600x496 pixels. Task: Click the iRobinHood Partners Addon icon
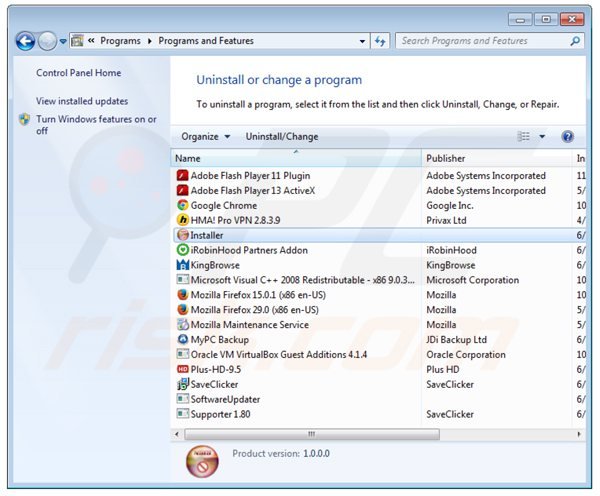pyautogui.click(x=182, y=250)
